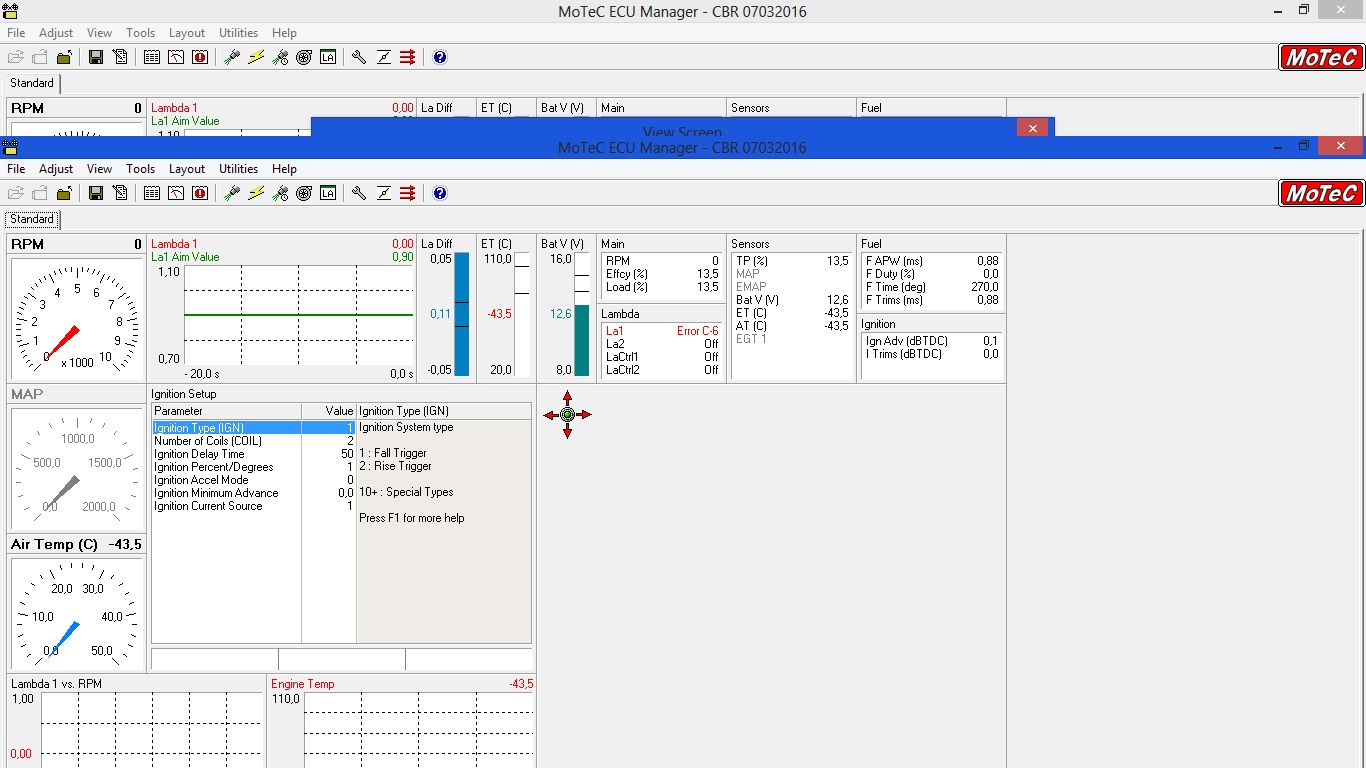Click the MoTeC logo in the front window
Screen dimensions: 1366x768
pos(1321,193)
